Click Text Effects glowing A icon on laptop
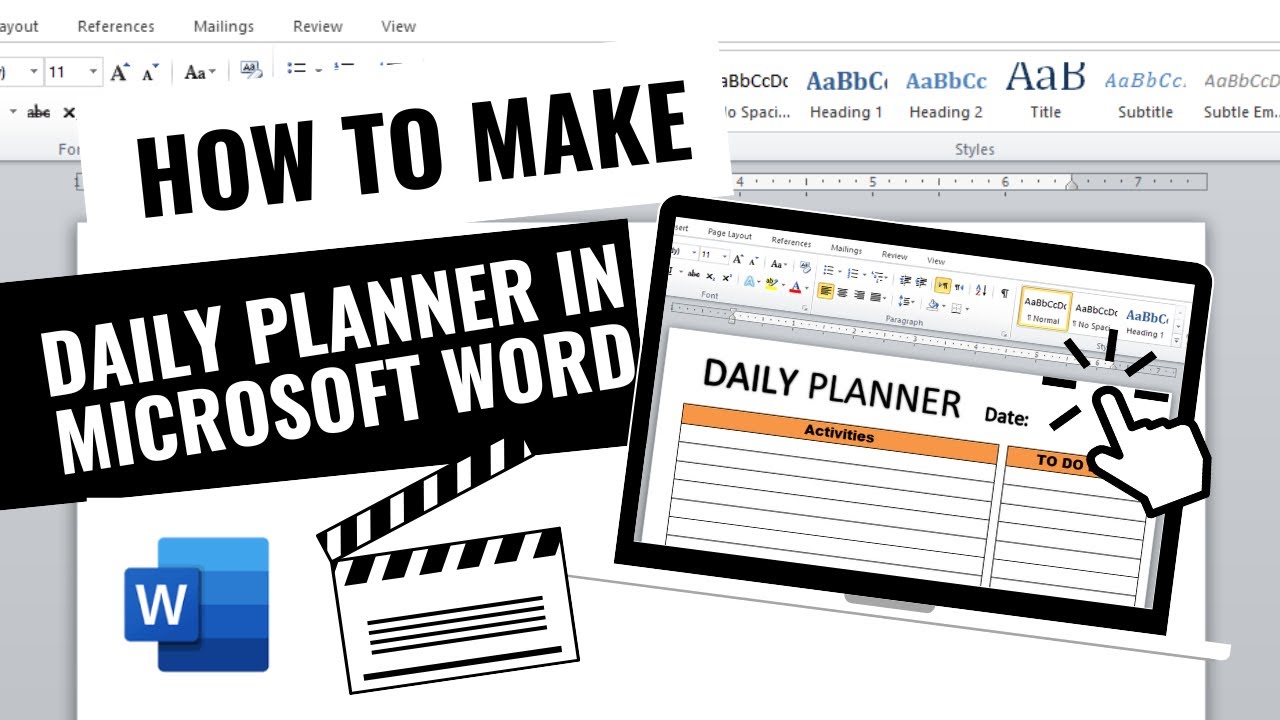 coord(749,281)
